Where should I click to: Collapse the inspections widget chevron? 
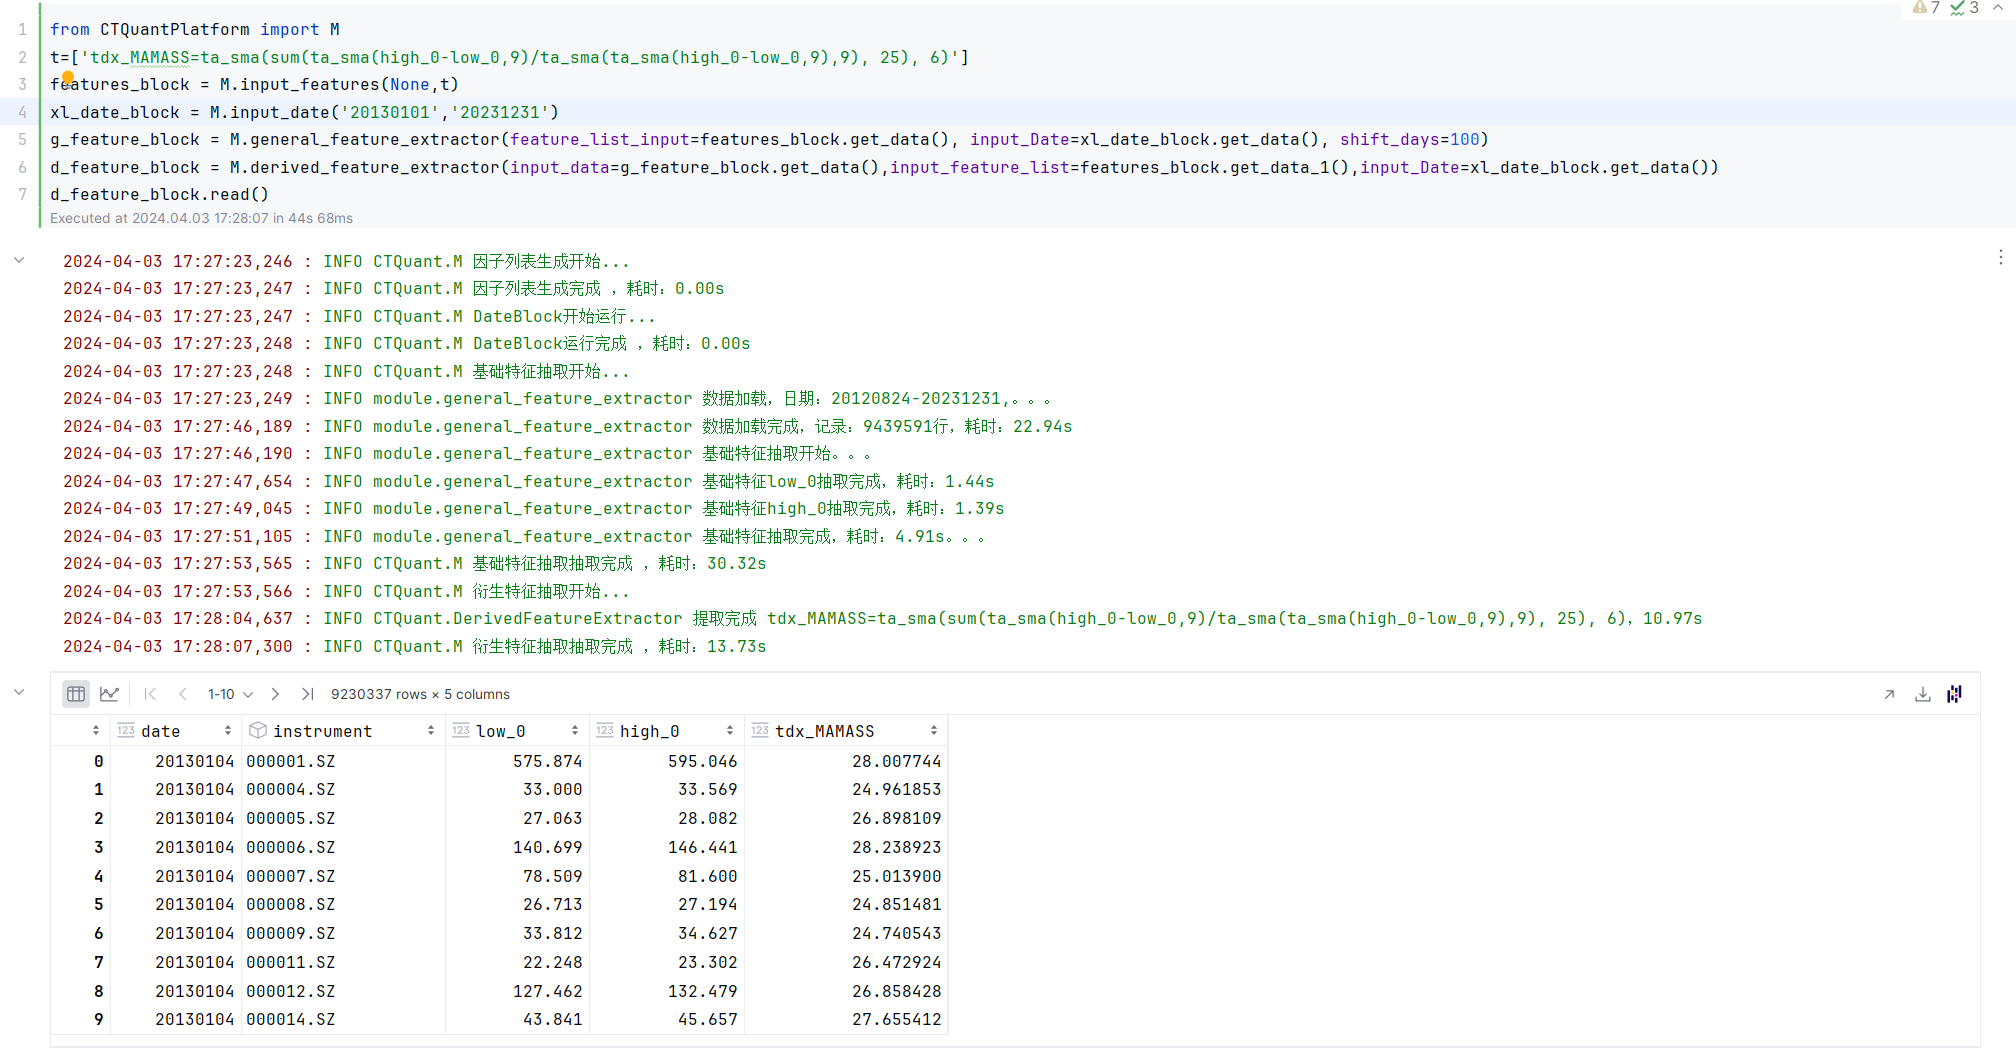pyautogui.click(x=1998, y=8)
